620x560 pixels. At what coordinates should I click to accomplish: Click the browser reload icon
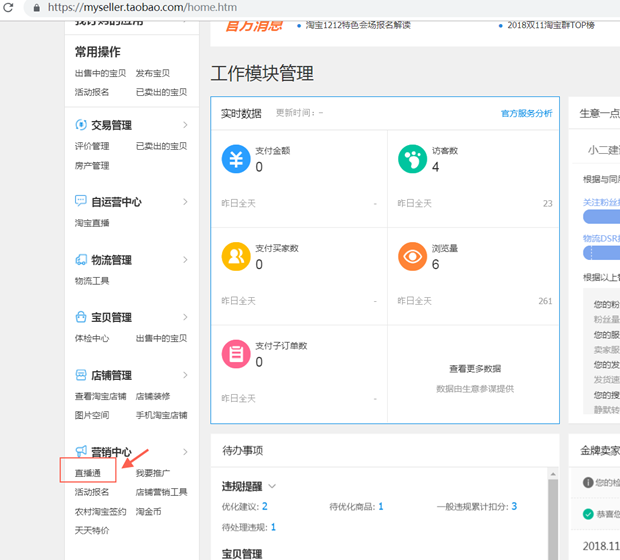8,7
